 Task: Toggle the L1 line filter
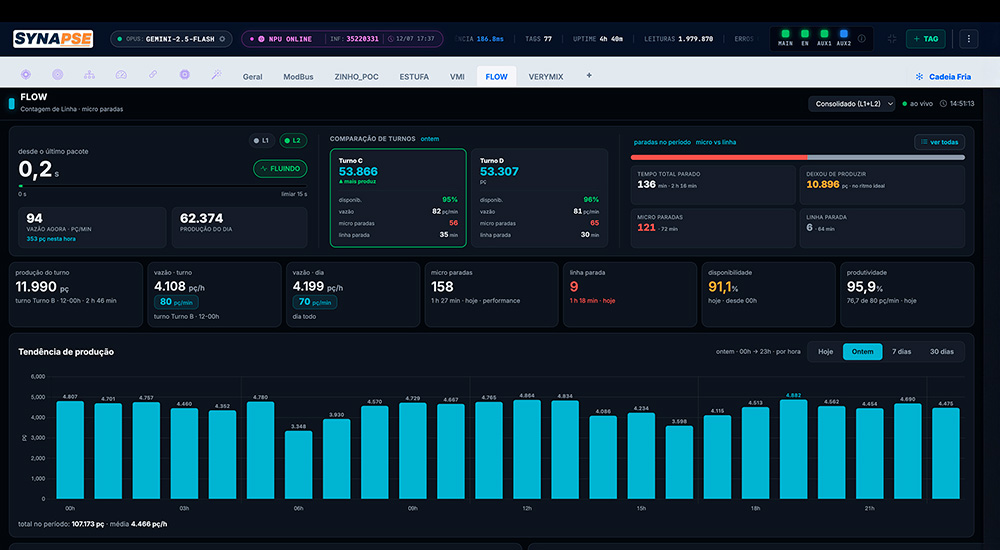coord(261,140)
